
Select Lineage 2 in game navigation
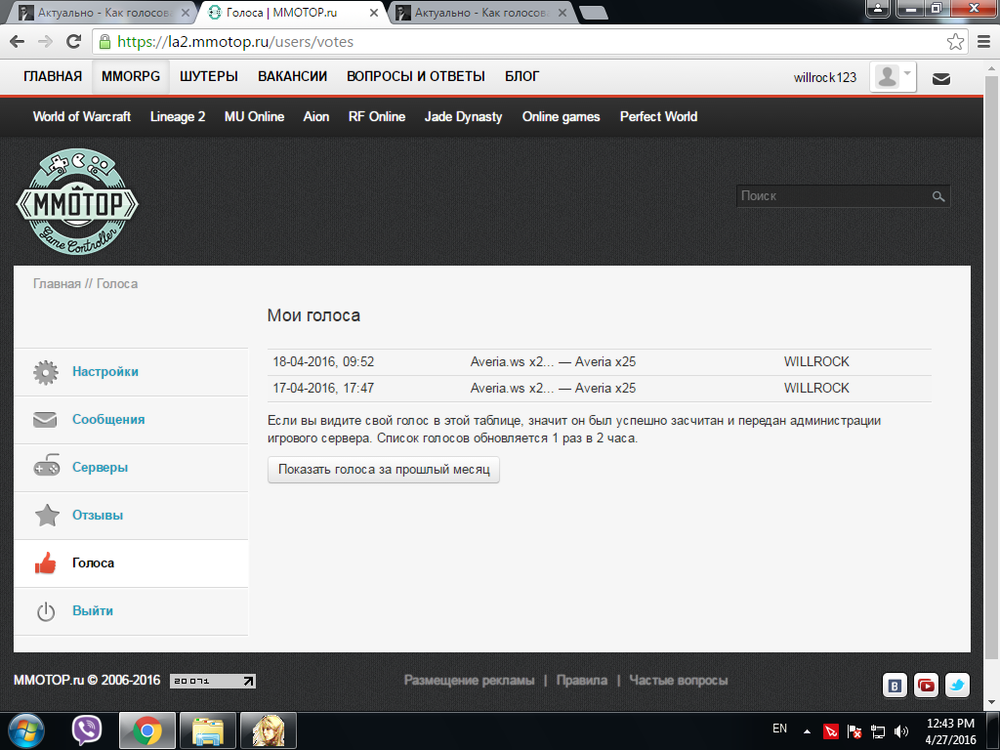[178, 117]
